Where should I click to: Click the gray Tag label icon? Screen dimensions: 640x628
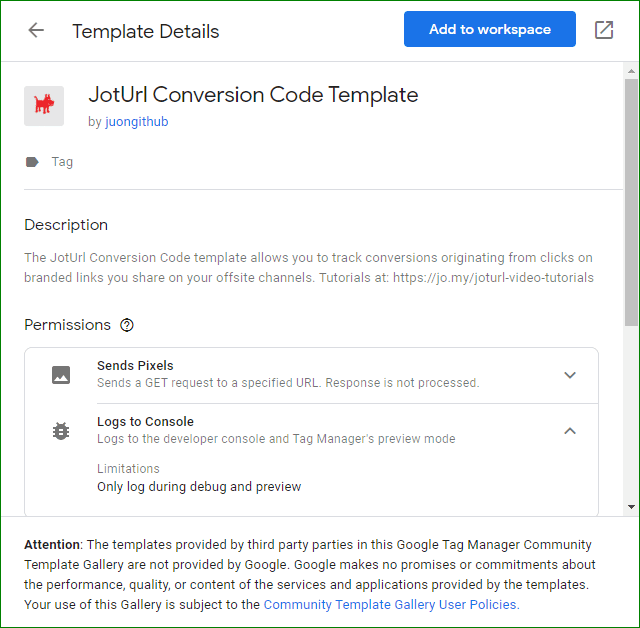pos(32,162)
